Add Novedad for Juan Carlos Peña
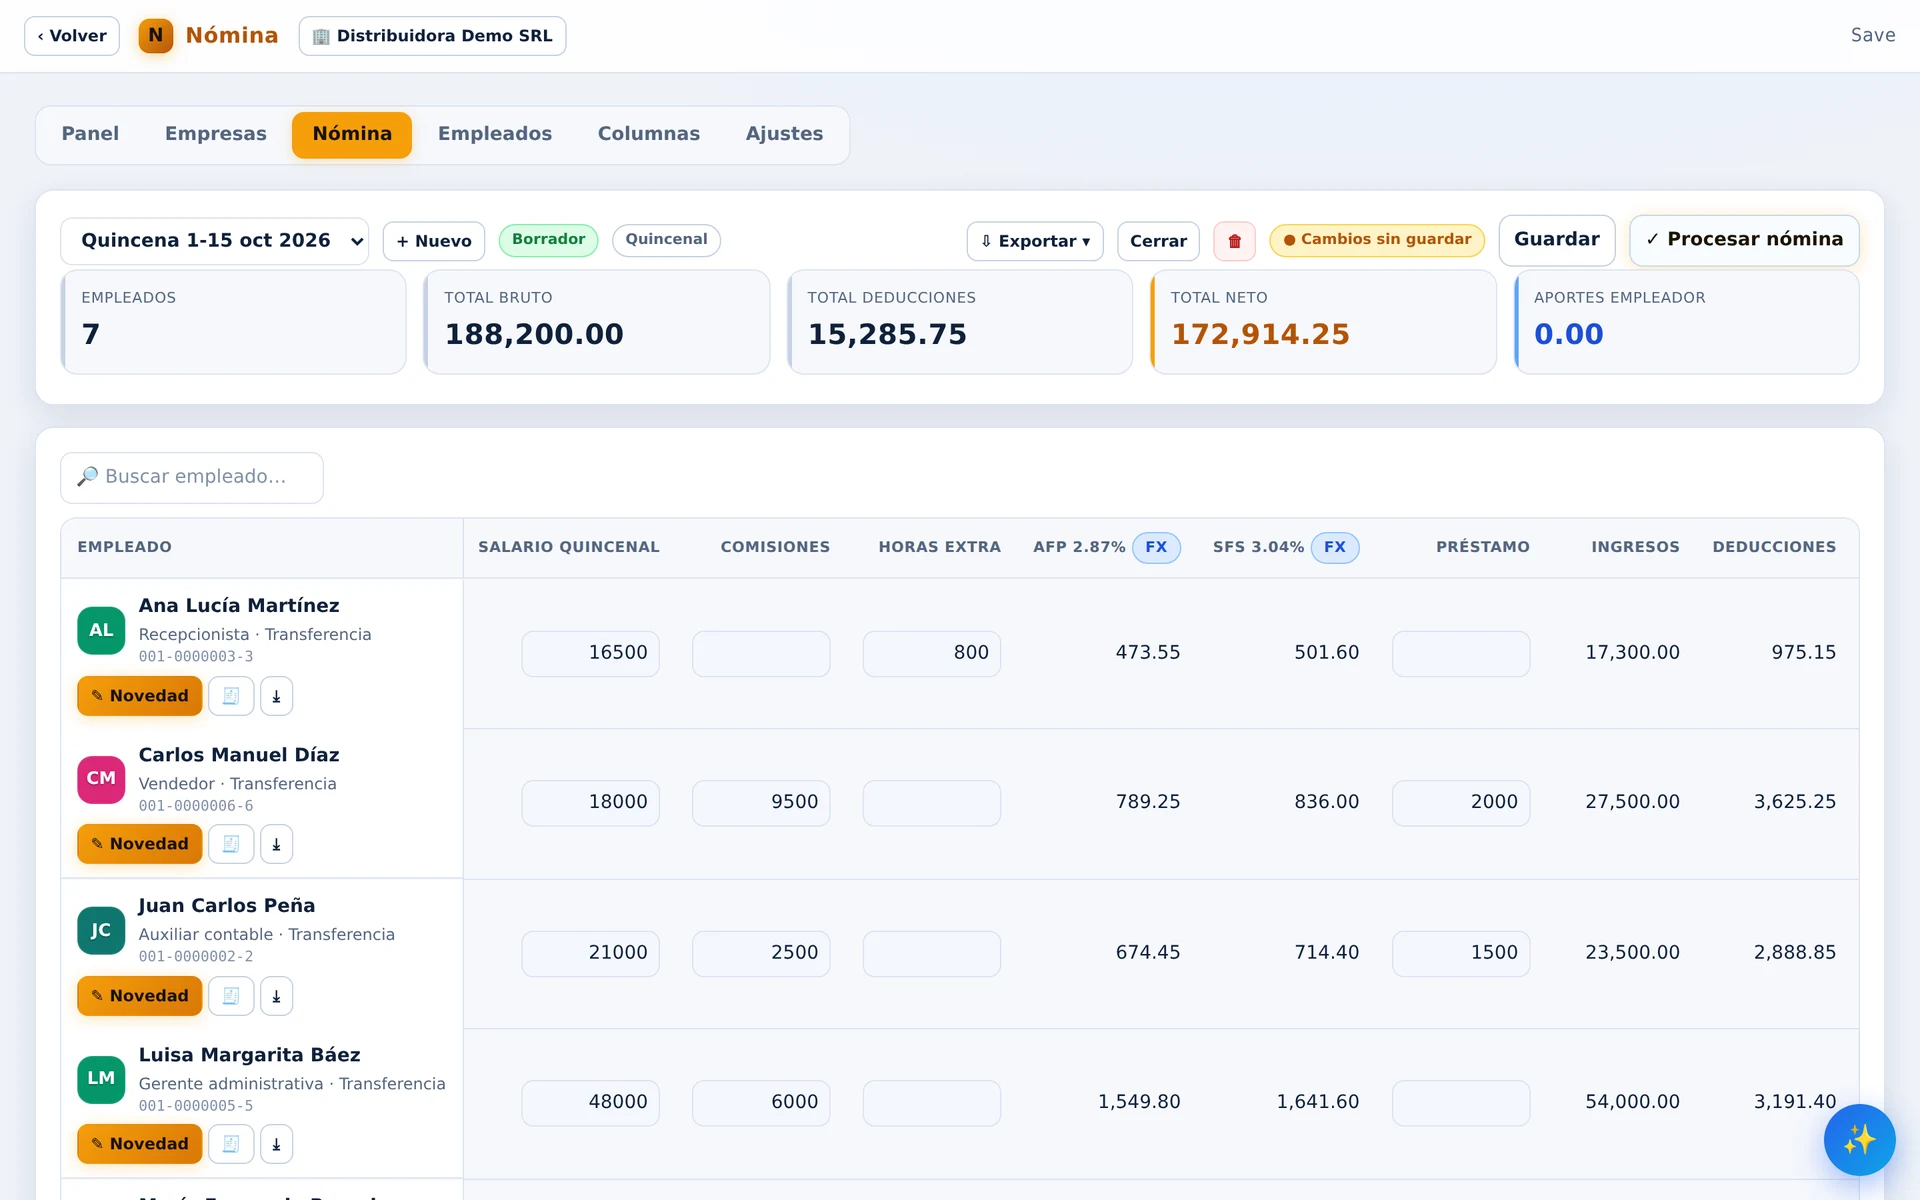Screen dimensions: 1920x1200 click(140, 996)
